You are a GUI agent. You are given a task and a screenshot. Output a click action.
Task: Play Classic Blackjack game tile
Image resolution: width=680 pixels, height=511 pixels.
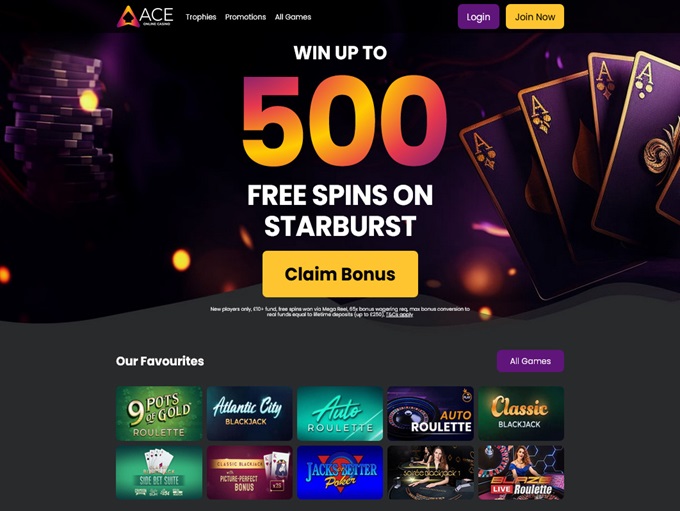(x=521, y=413)
